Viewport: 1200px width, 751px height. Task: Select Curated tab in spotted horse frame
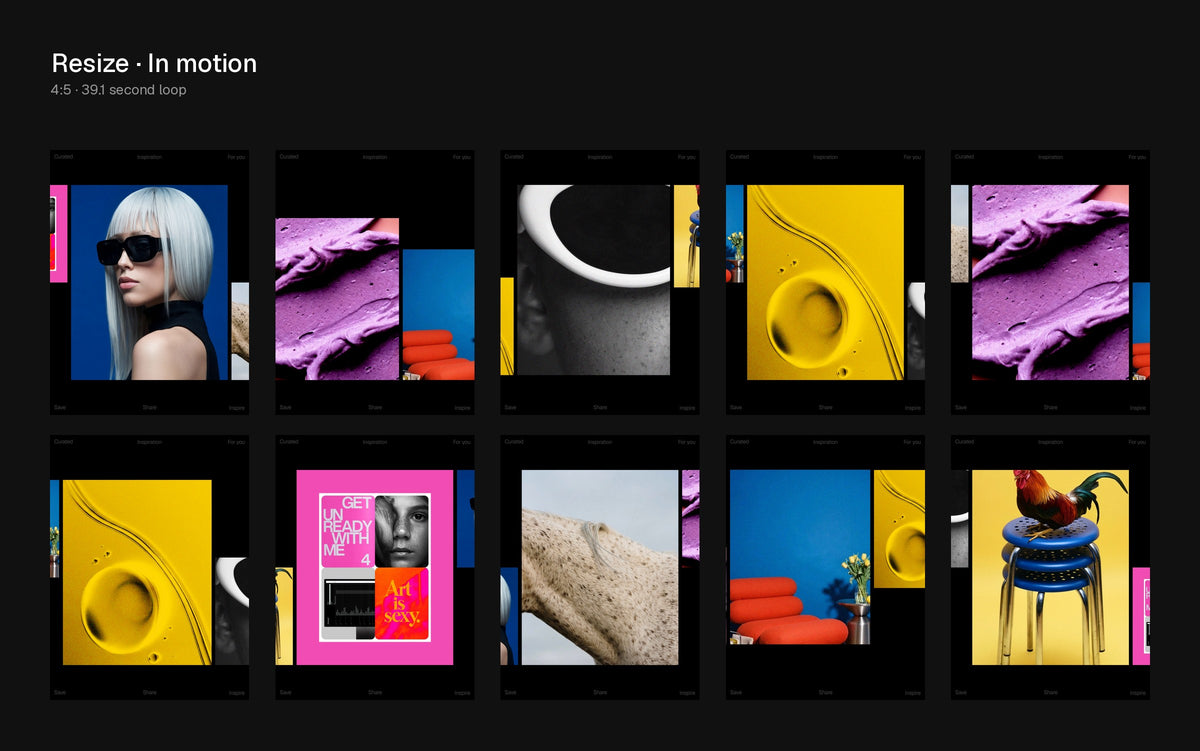point(513,442)
